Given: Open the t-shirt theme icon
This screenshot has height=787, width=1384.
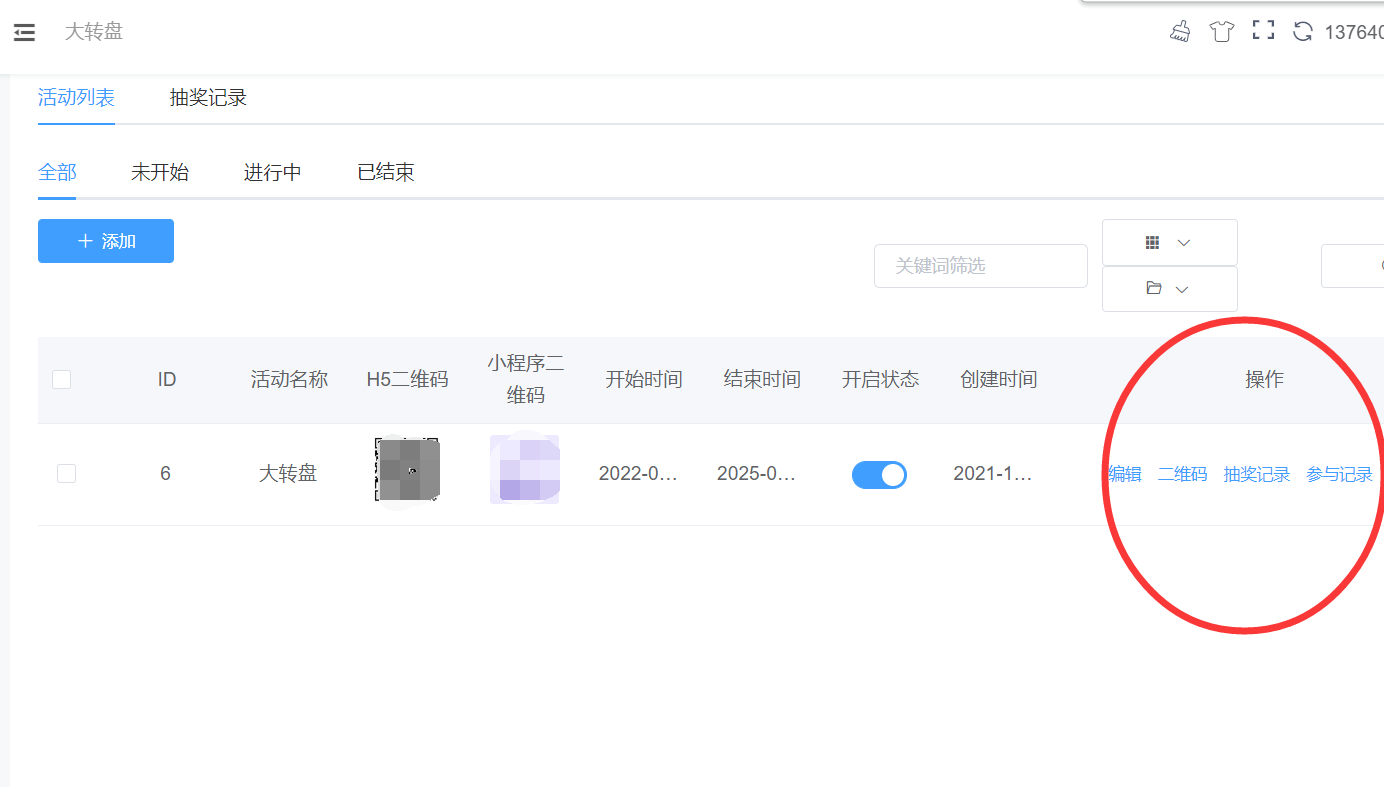Looking at the screenshot, I should 1221,31.
